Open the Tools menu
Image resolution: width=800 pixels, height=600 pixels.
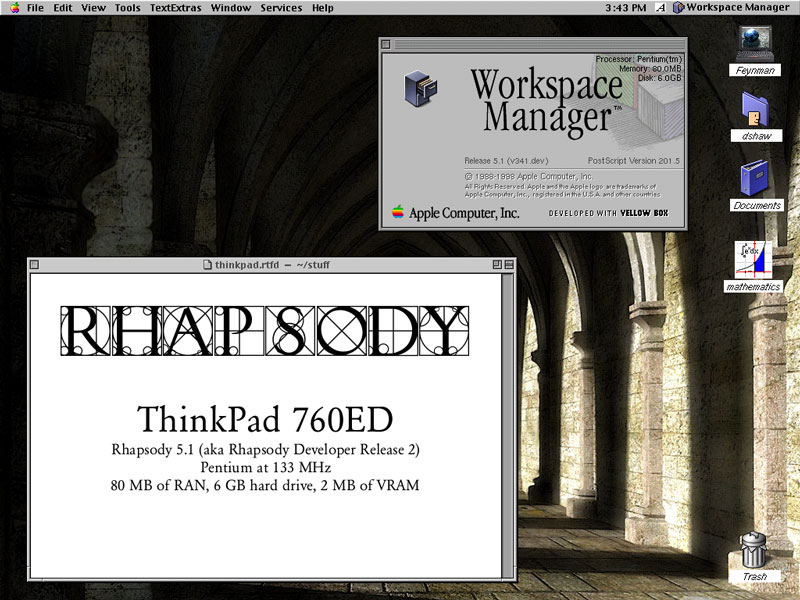[x=128, y=8]
